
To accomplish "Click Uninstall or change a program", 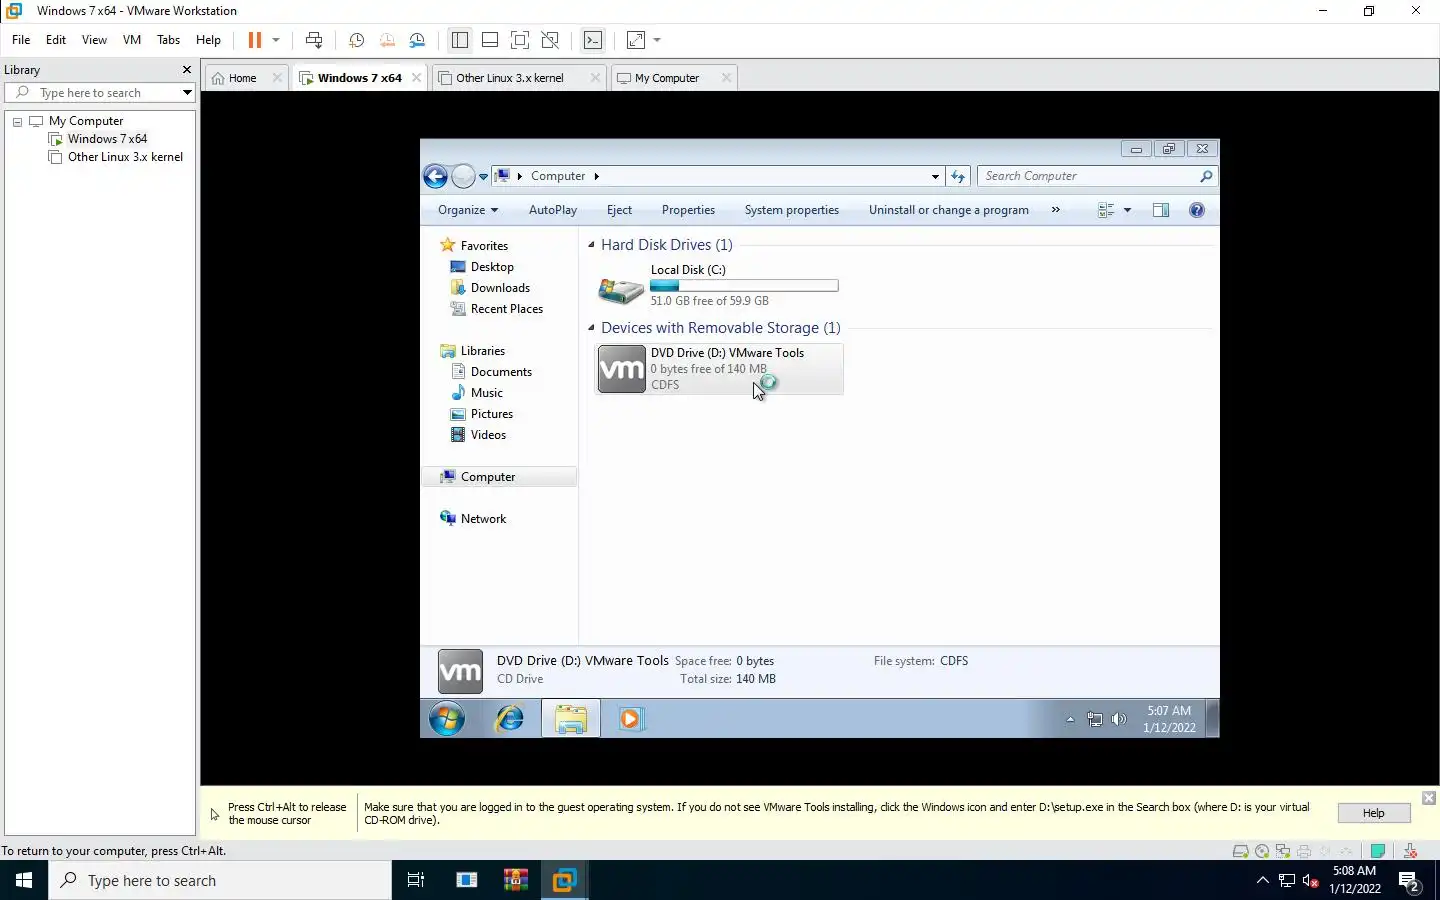I will [x=948, y=210].
